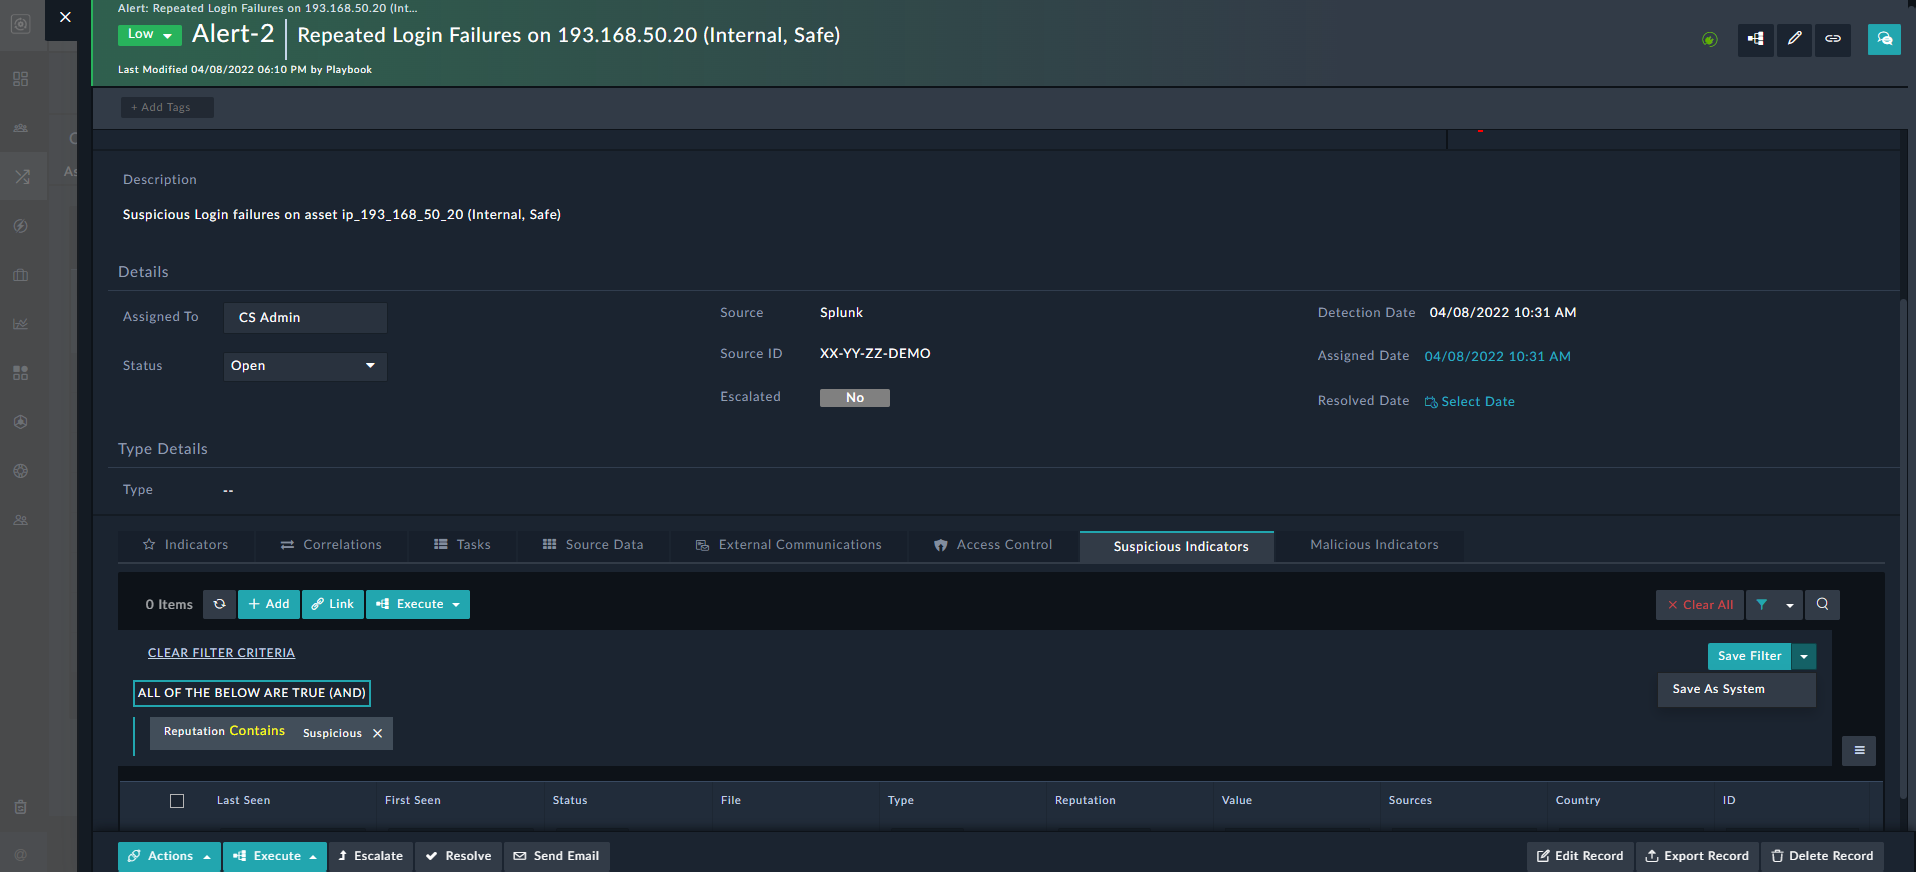Click Select Date for Resolved Date
This screenshot has height=872, width=1916.
[1470, 402]
